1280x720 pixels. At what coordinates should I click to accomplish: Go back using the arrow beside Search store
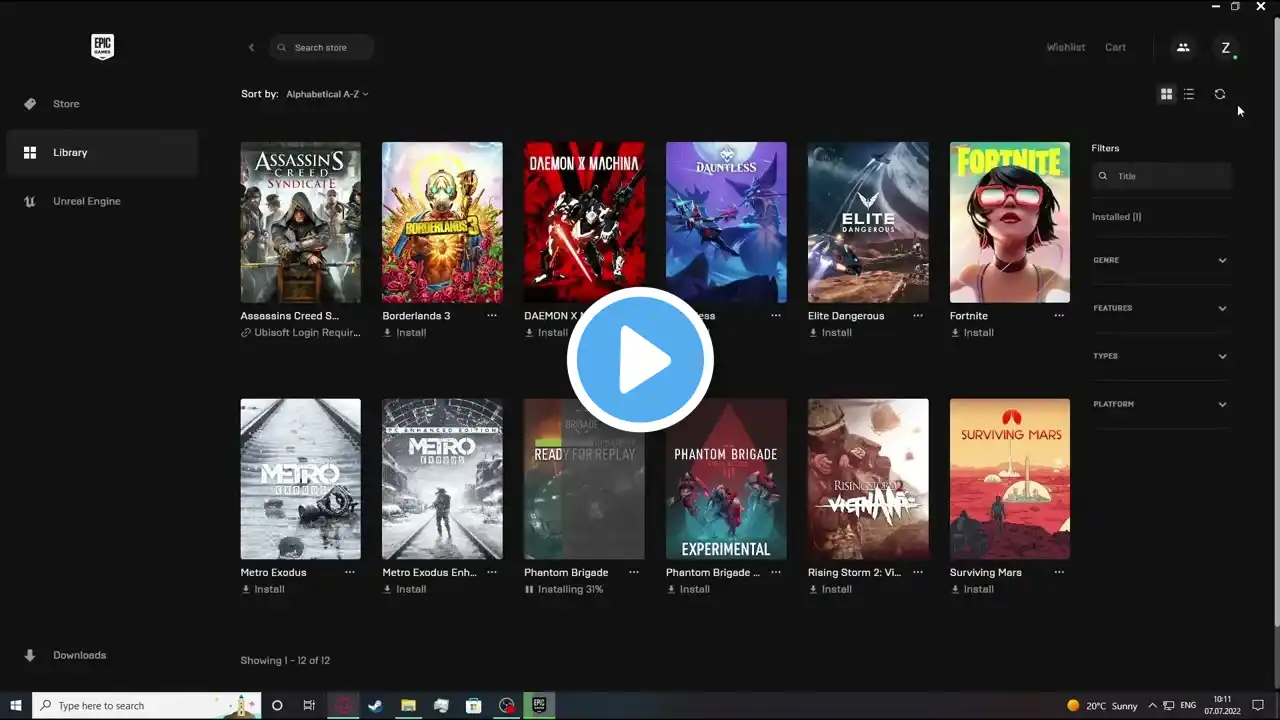click(x=251, y=47)
